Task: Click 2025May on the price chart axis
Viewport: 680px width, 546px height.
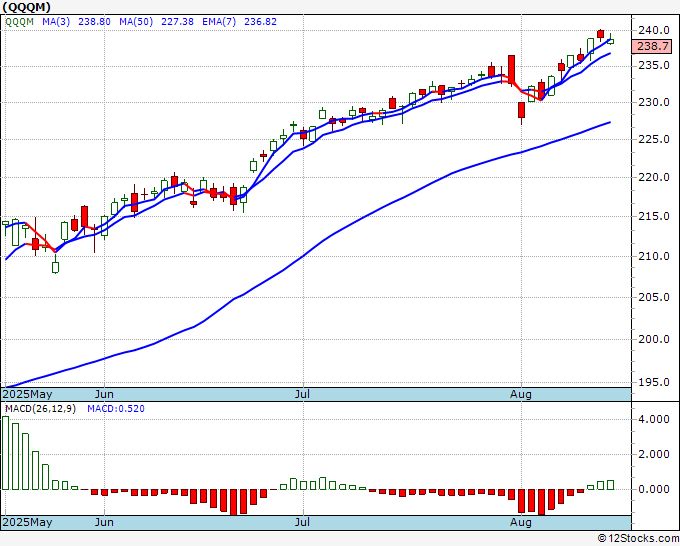Action: [27, 395]
